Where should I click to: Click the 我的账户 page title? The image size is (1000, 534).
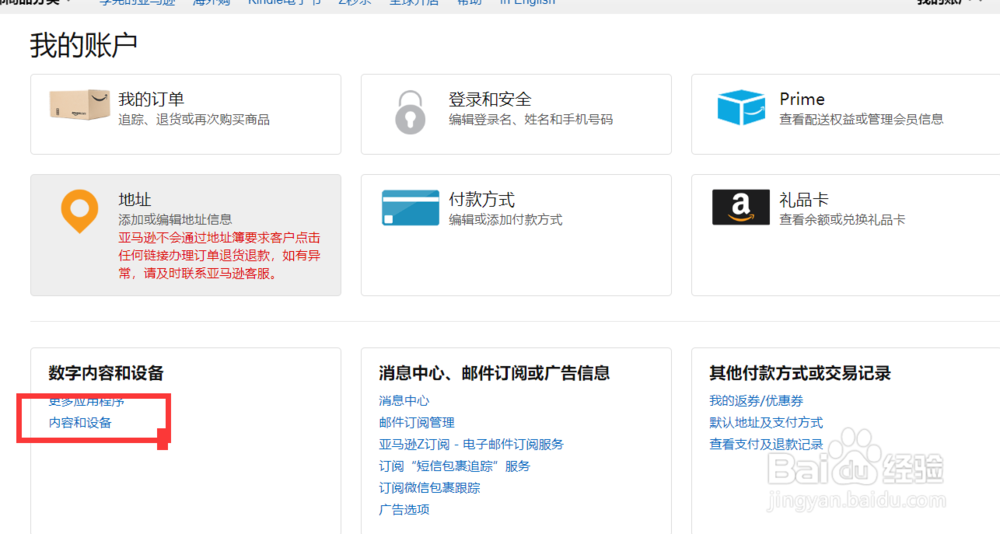point(84,46)
